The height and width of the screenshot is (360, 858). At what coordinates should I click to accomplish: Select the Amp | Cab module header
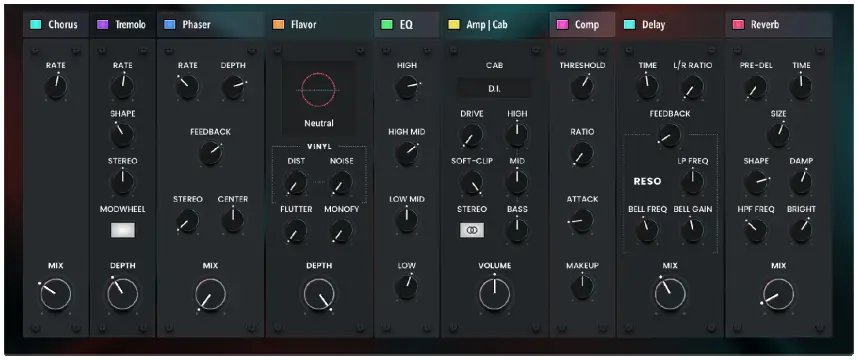494,25
